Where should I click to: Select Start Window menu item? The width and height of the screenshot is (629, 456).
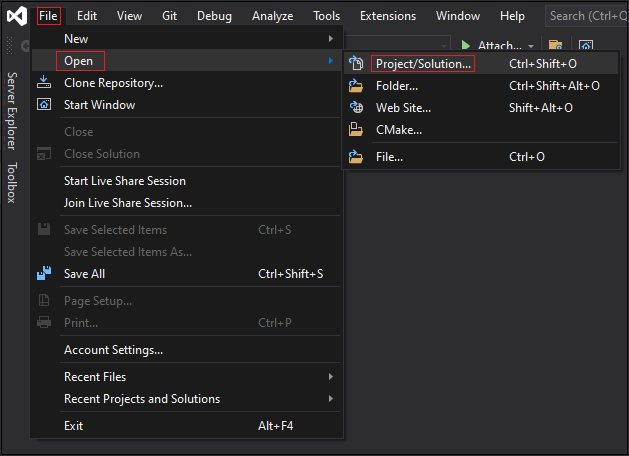click(187, 105)
